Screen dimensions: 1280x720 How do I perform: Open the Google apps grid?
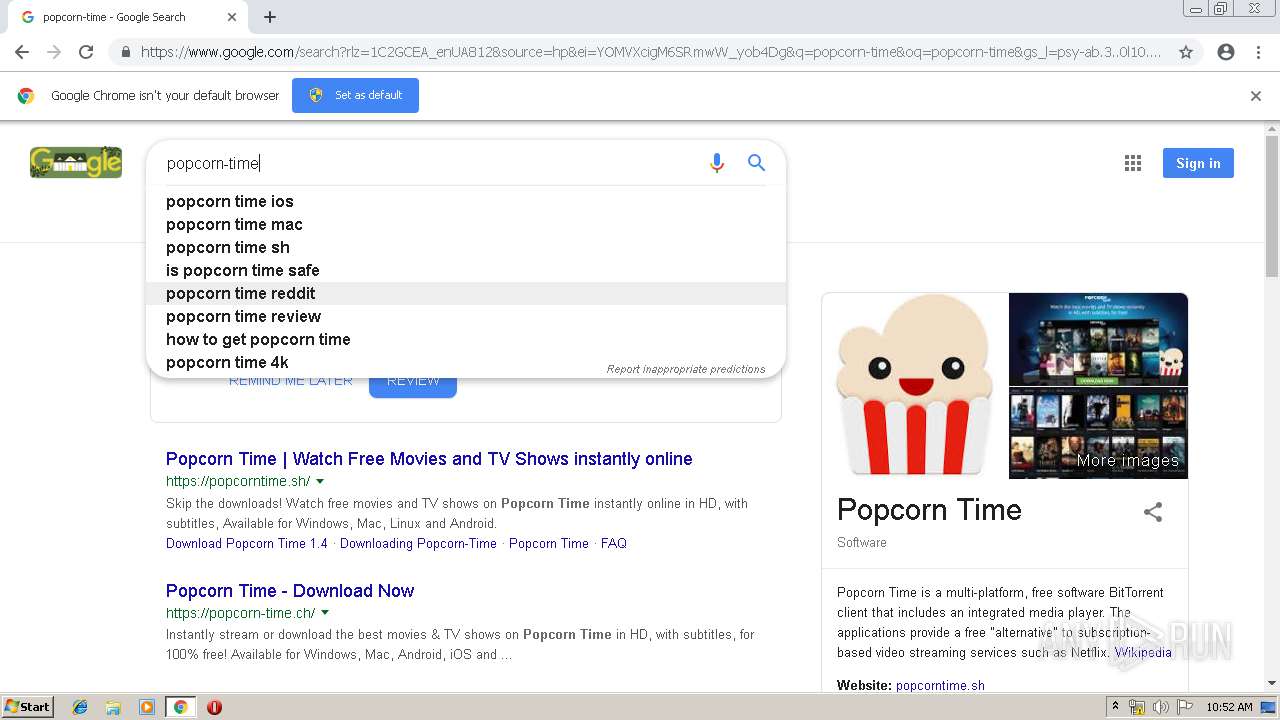1133,163
